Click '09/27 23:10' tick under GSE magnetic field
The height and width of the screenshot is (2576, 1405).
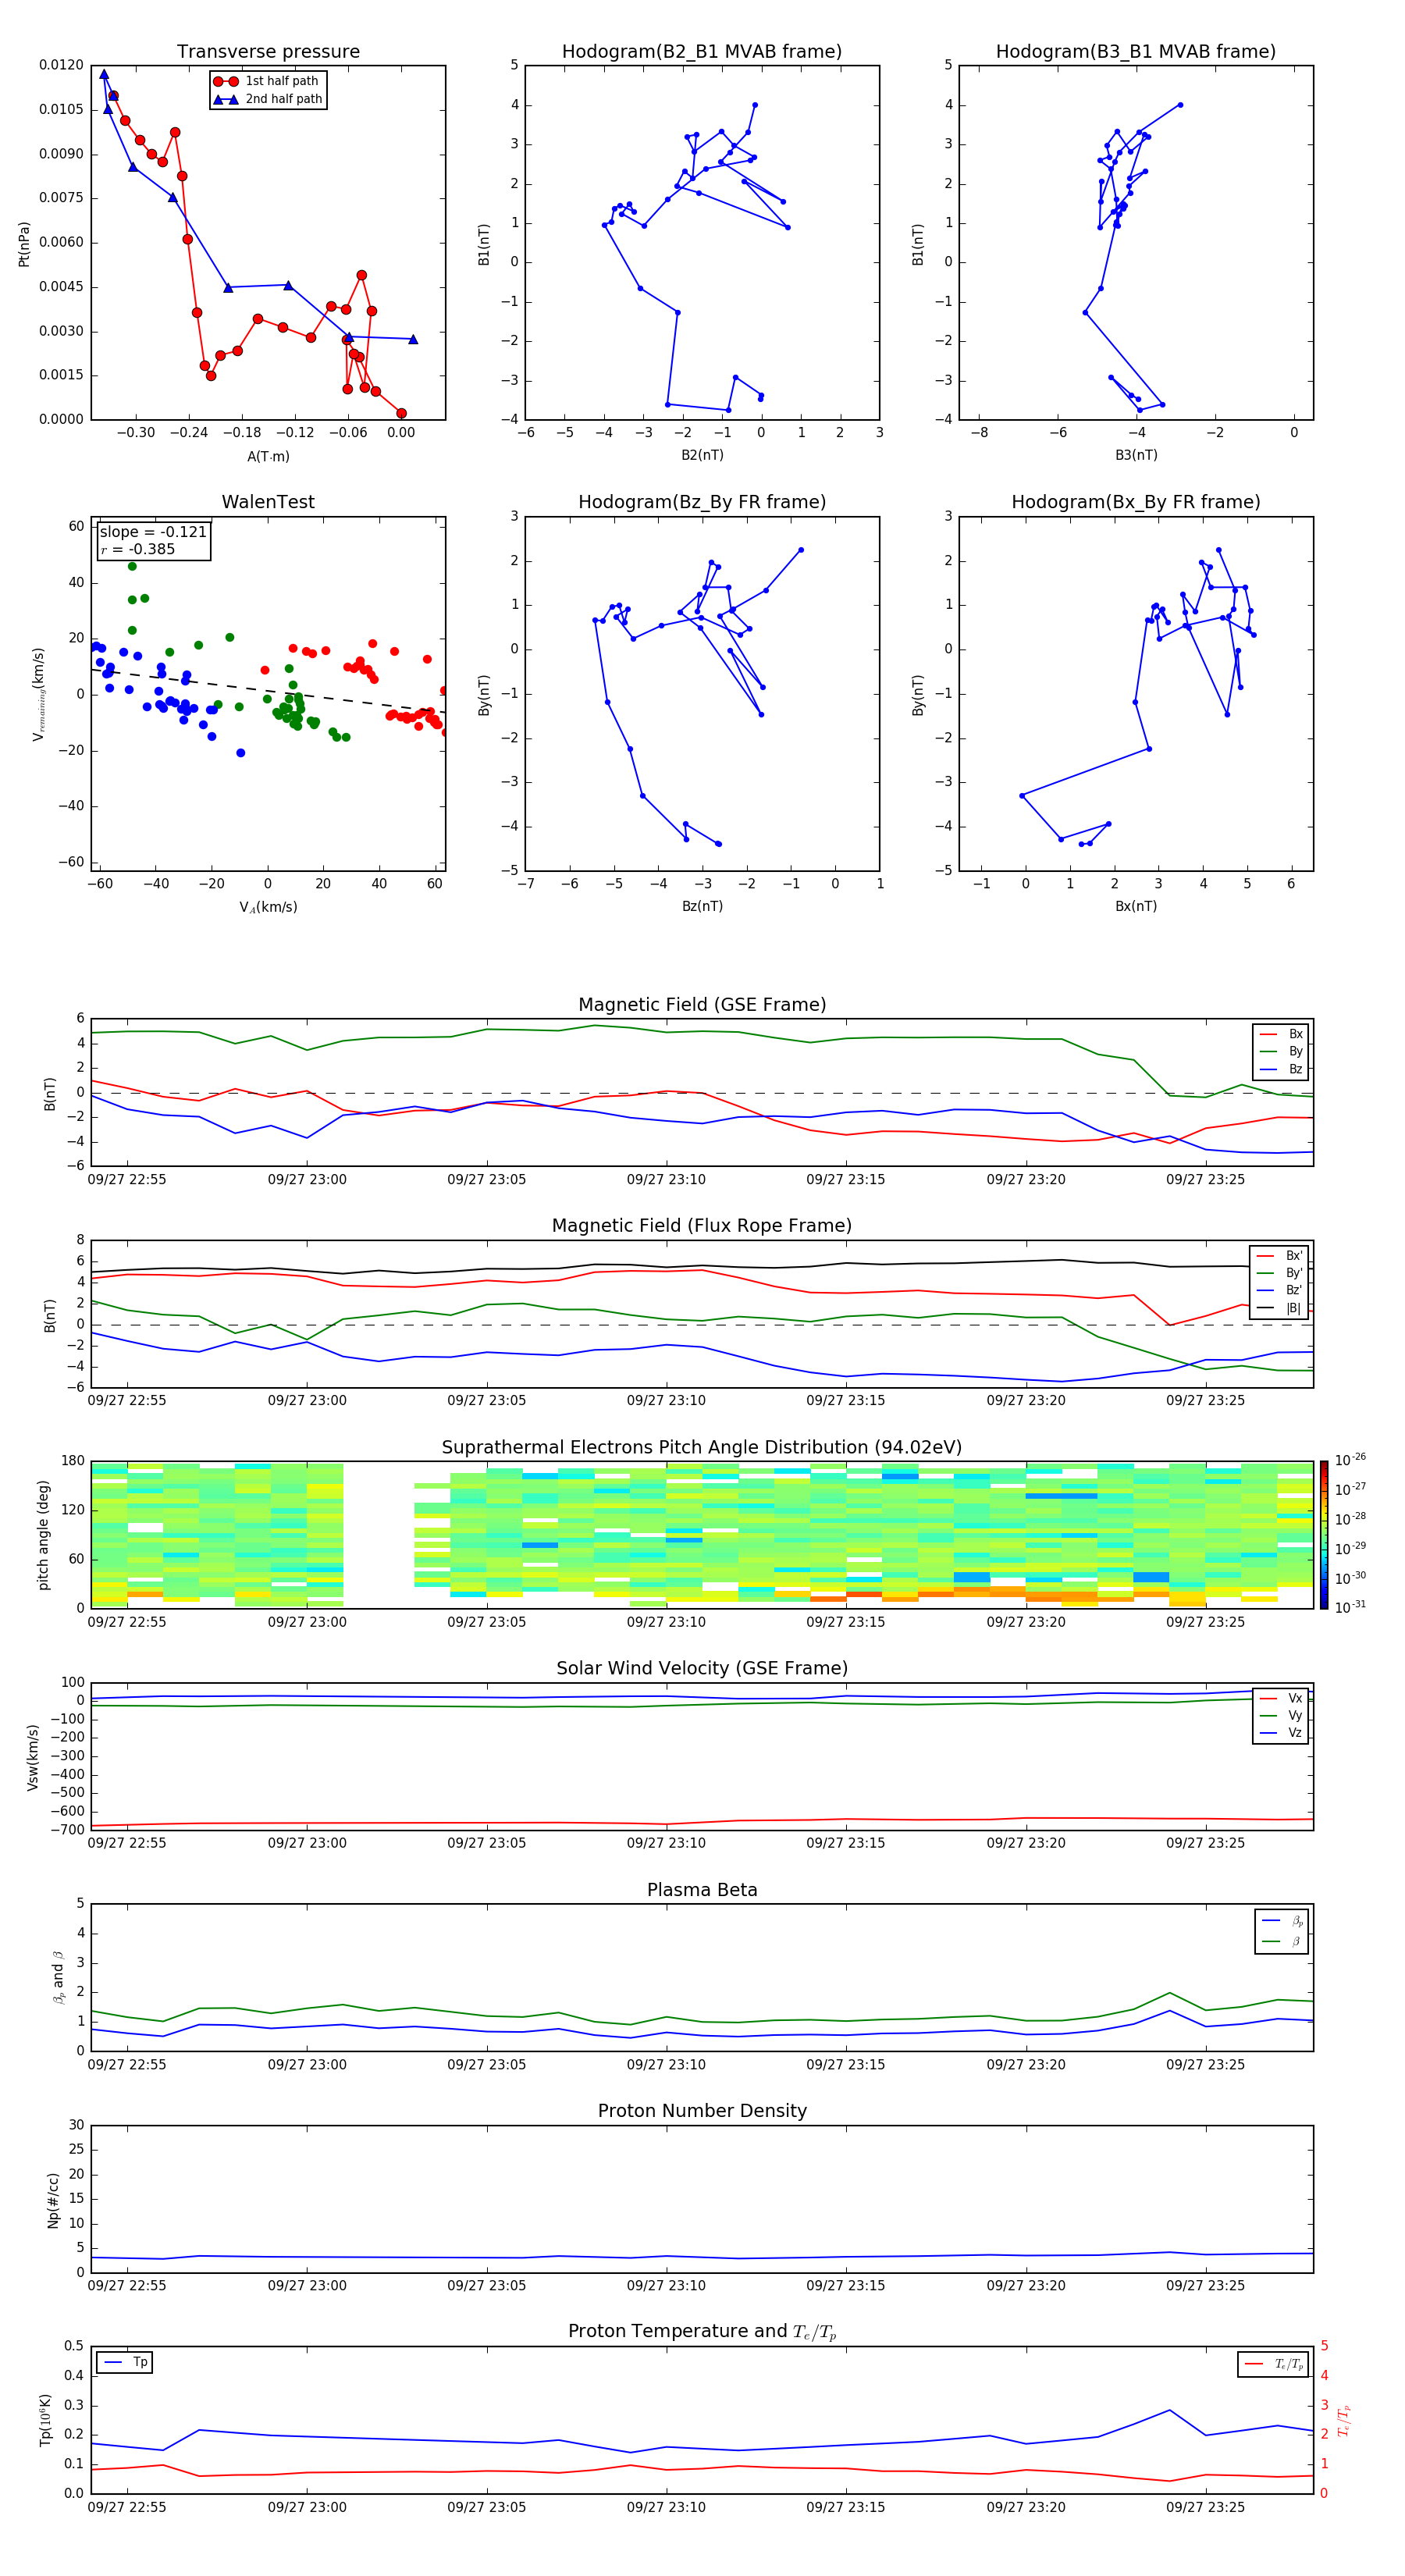tap(666, 1180)
